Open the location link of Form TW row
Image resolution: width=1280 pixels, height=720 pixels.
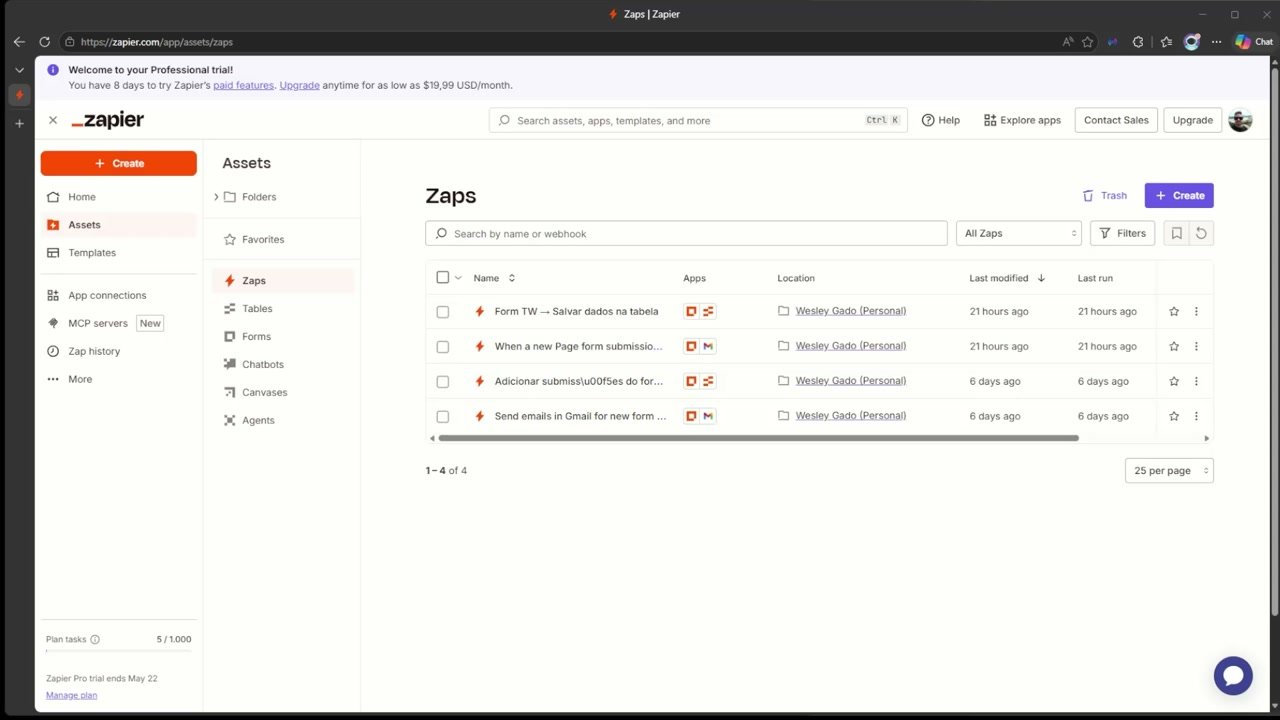point(850,311)
